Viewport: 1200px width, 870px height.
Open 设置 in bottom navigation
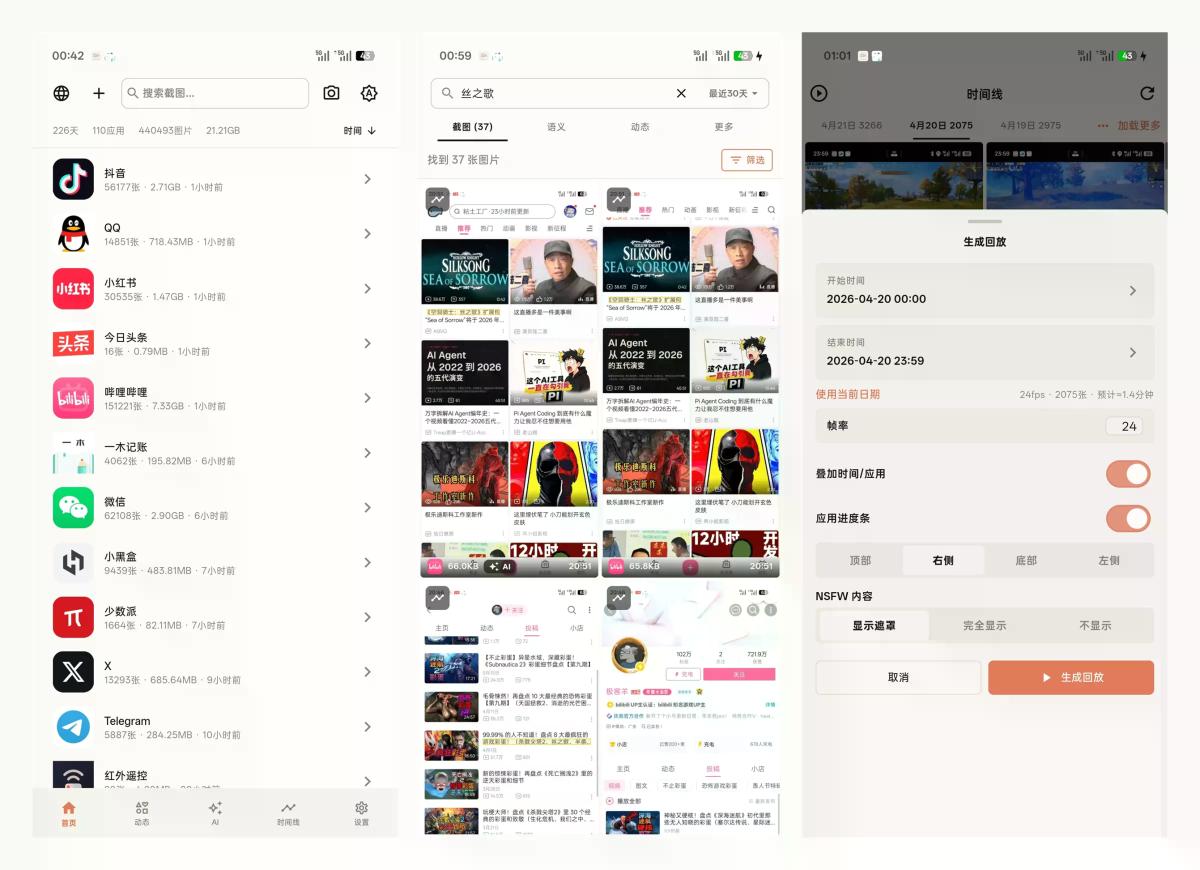(x=361, y=813)
